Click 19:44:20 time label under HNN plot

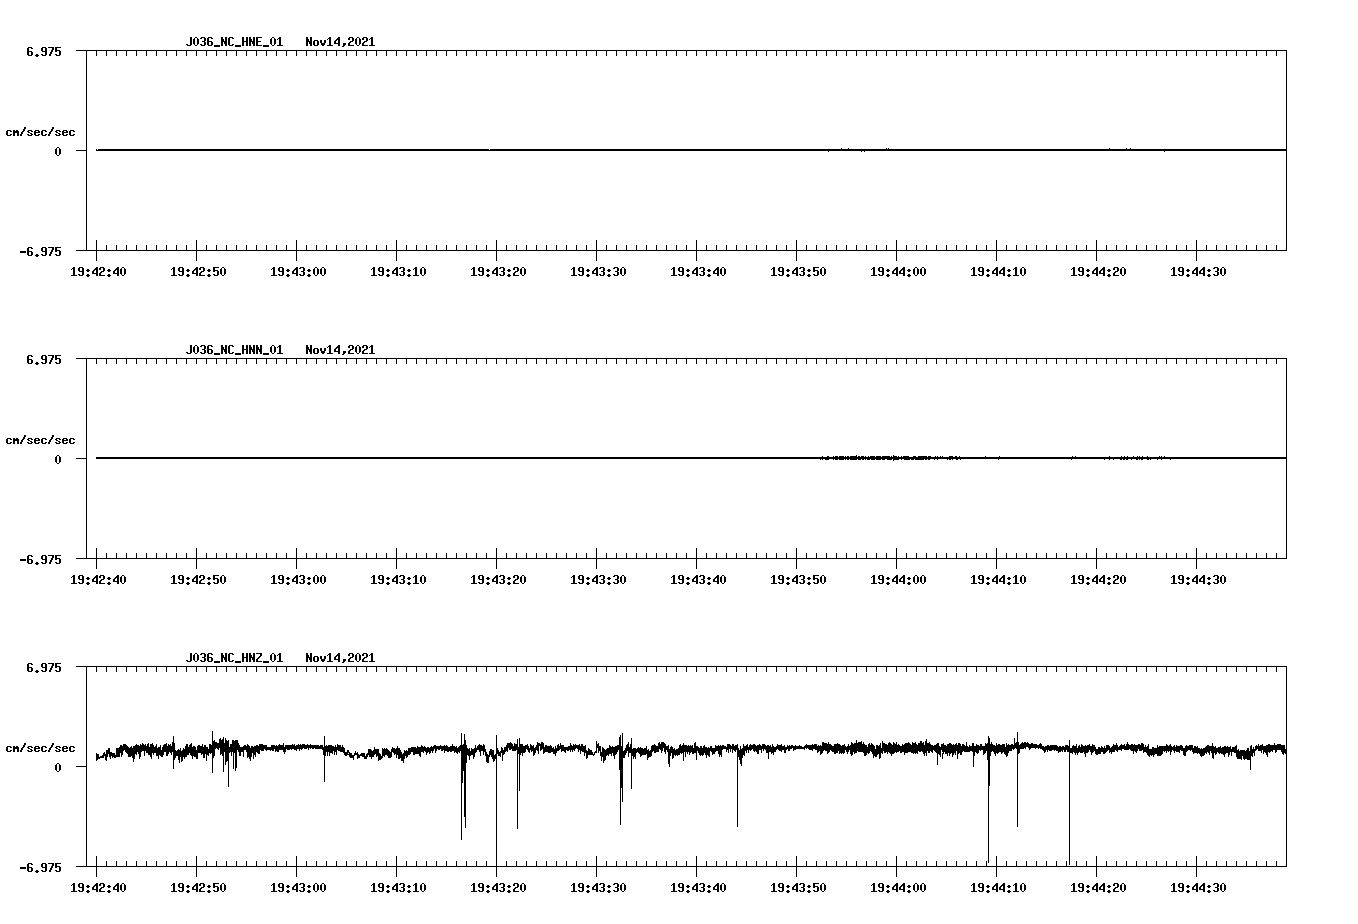point(1098,580)
